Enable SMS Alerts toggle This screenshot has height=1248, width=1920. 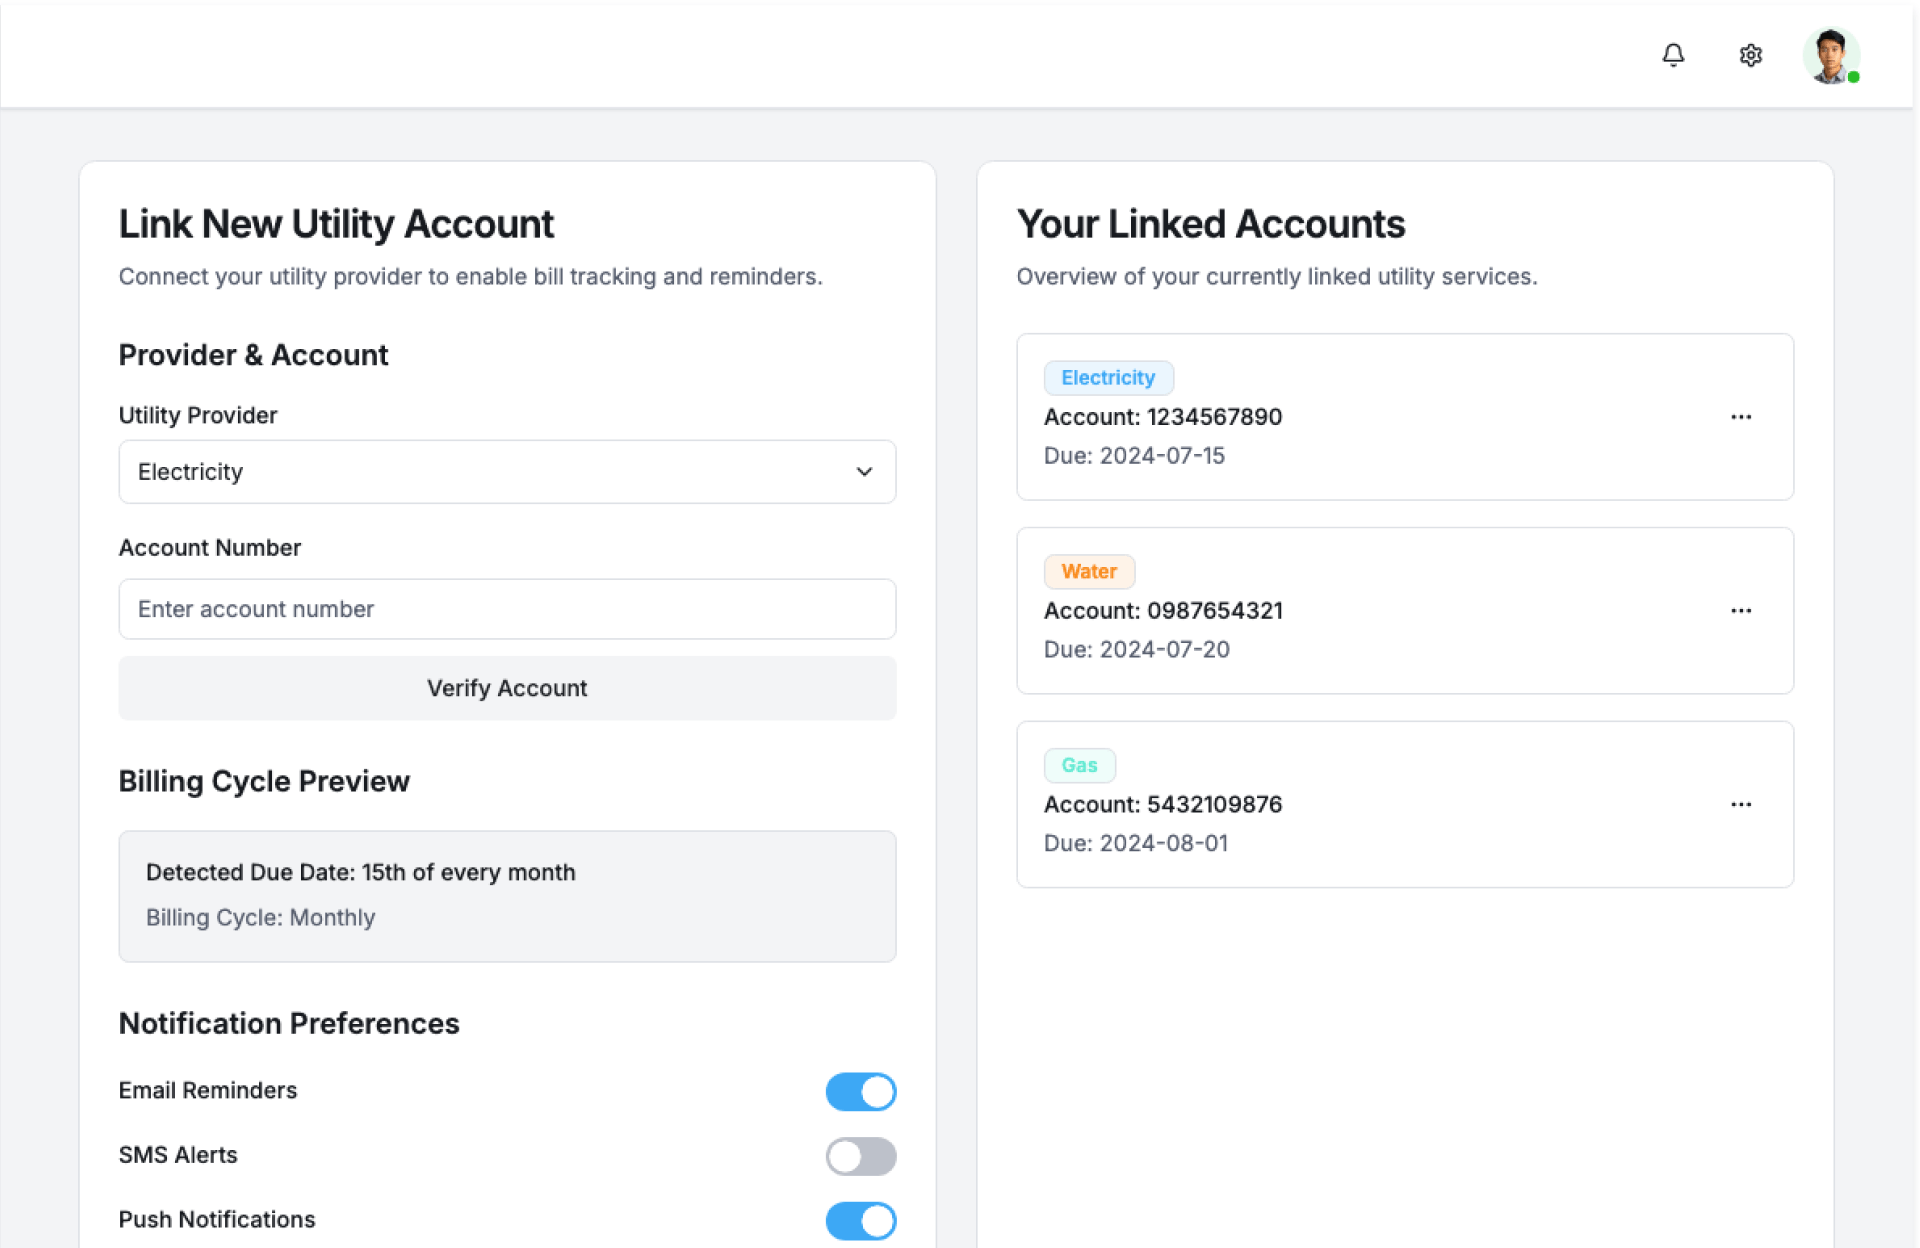(860, 1157)
